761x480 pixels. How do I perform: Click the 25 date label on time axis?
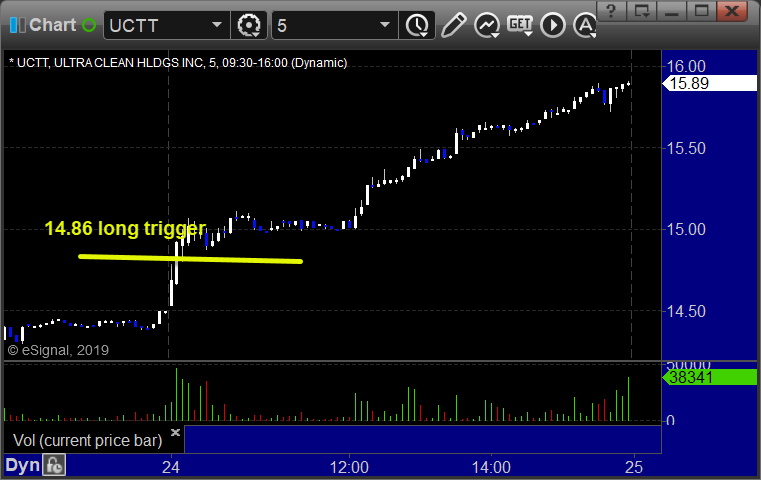pyautogui.click(x=634, y=467)
